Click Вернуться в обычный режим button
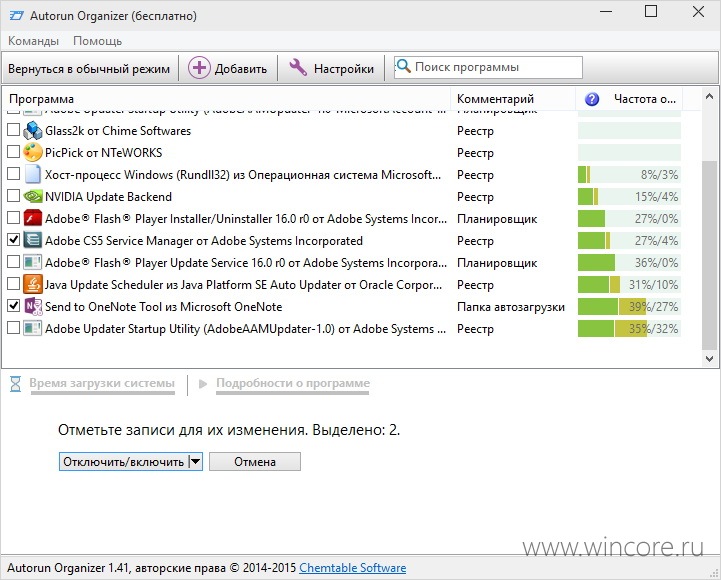Image resolution: width=721 pixels, height=580 pixels. click(89, 69)
